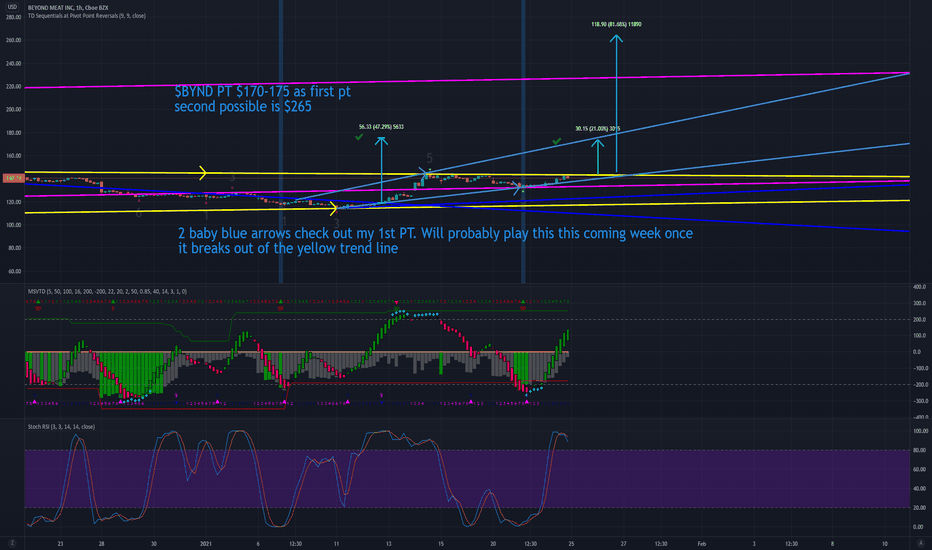
Task: Click the 240.00 price axis label
Action: (x=14, y=64)
